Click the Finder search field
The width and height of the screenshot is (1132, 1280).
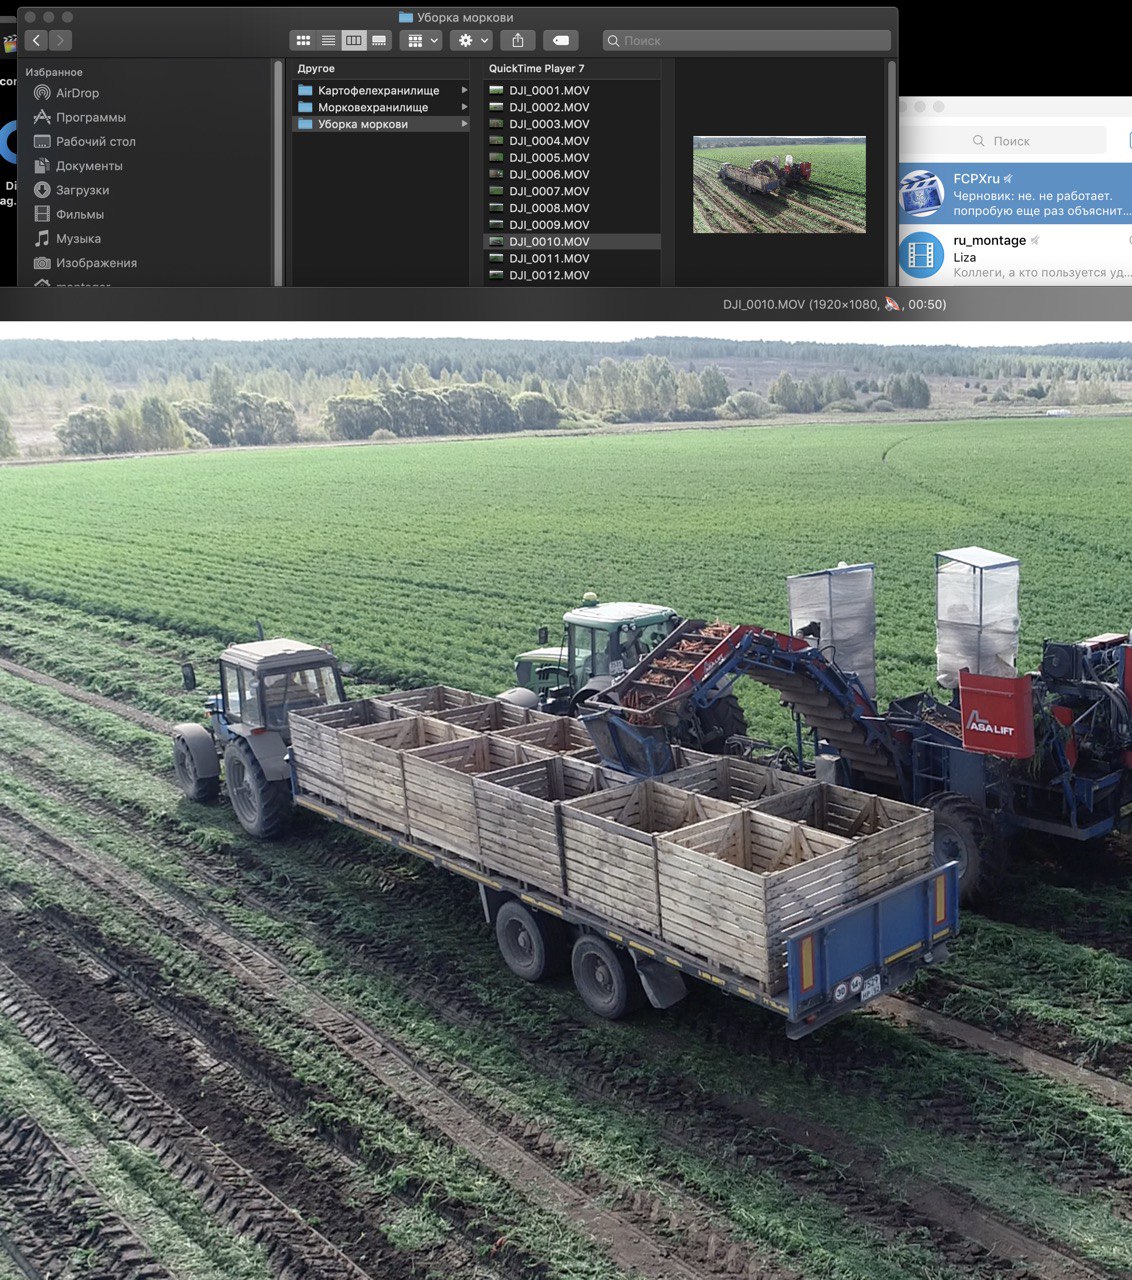[747, 40]
